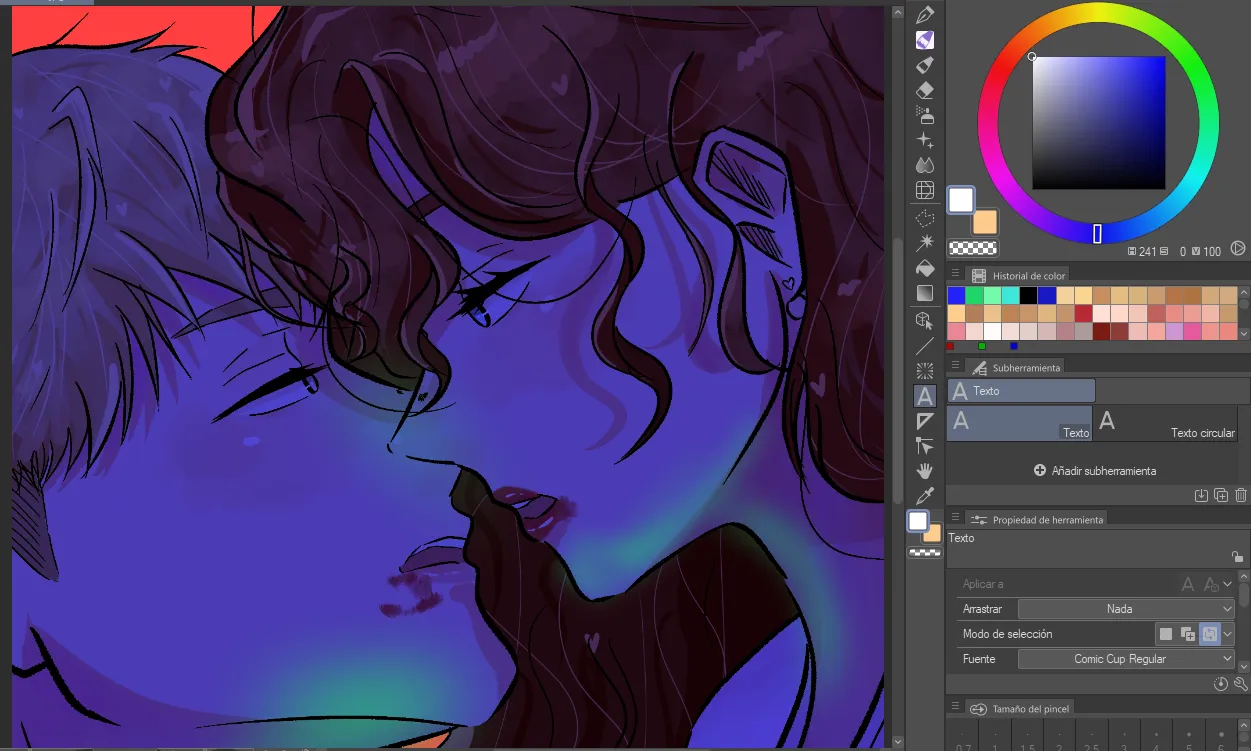
Task: Select the Eraser tool
Action: click(925, 90)
